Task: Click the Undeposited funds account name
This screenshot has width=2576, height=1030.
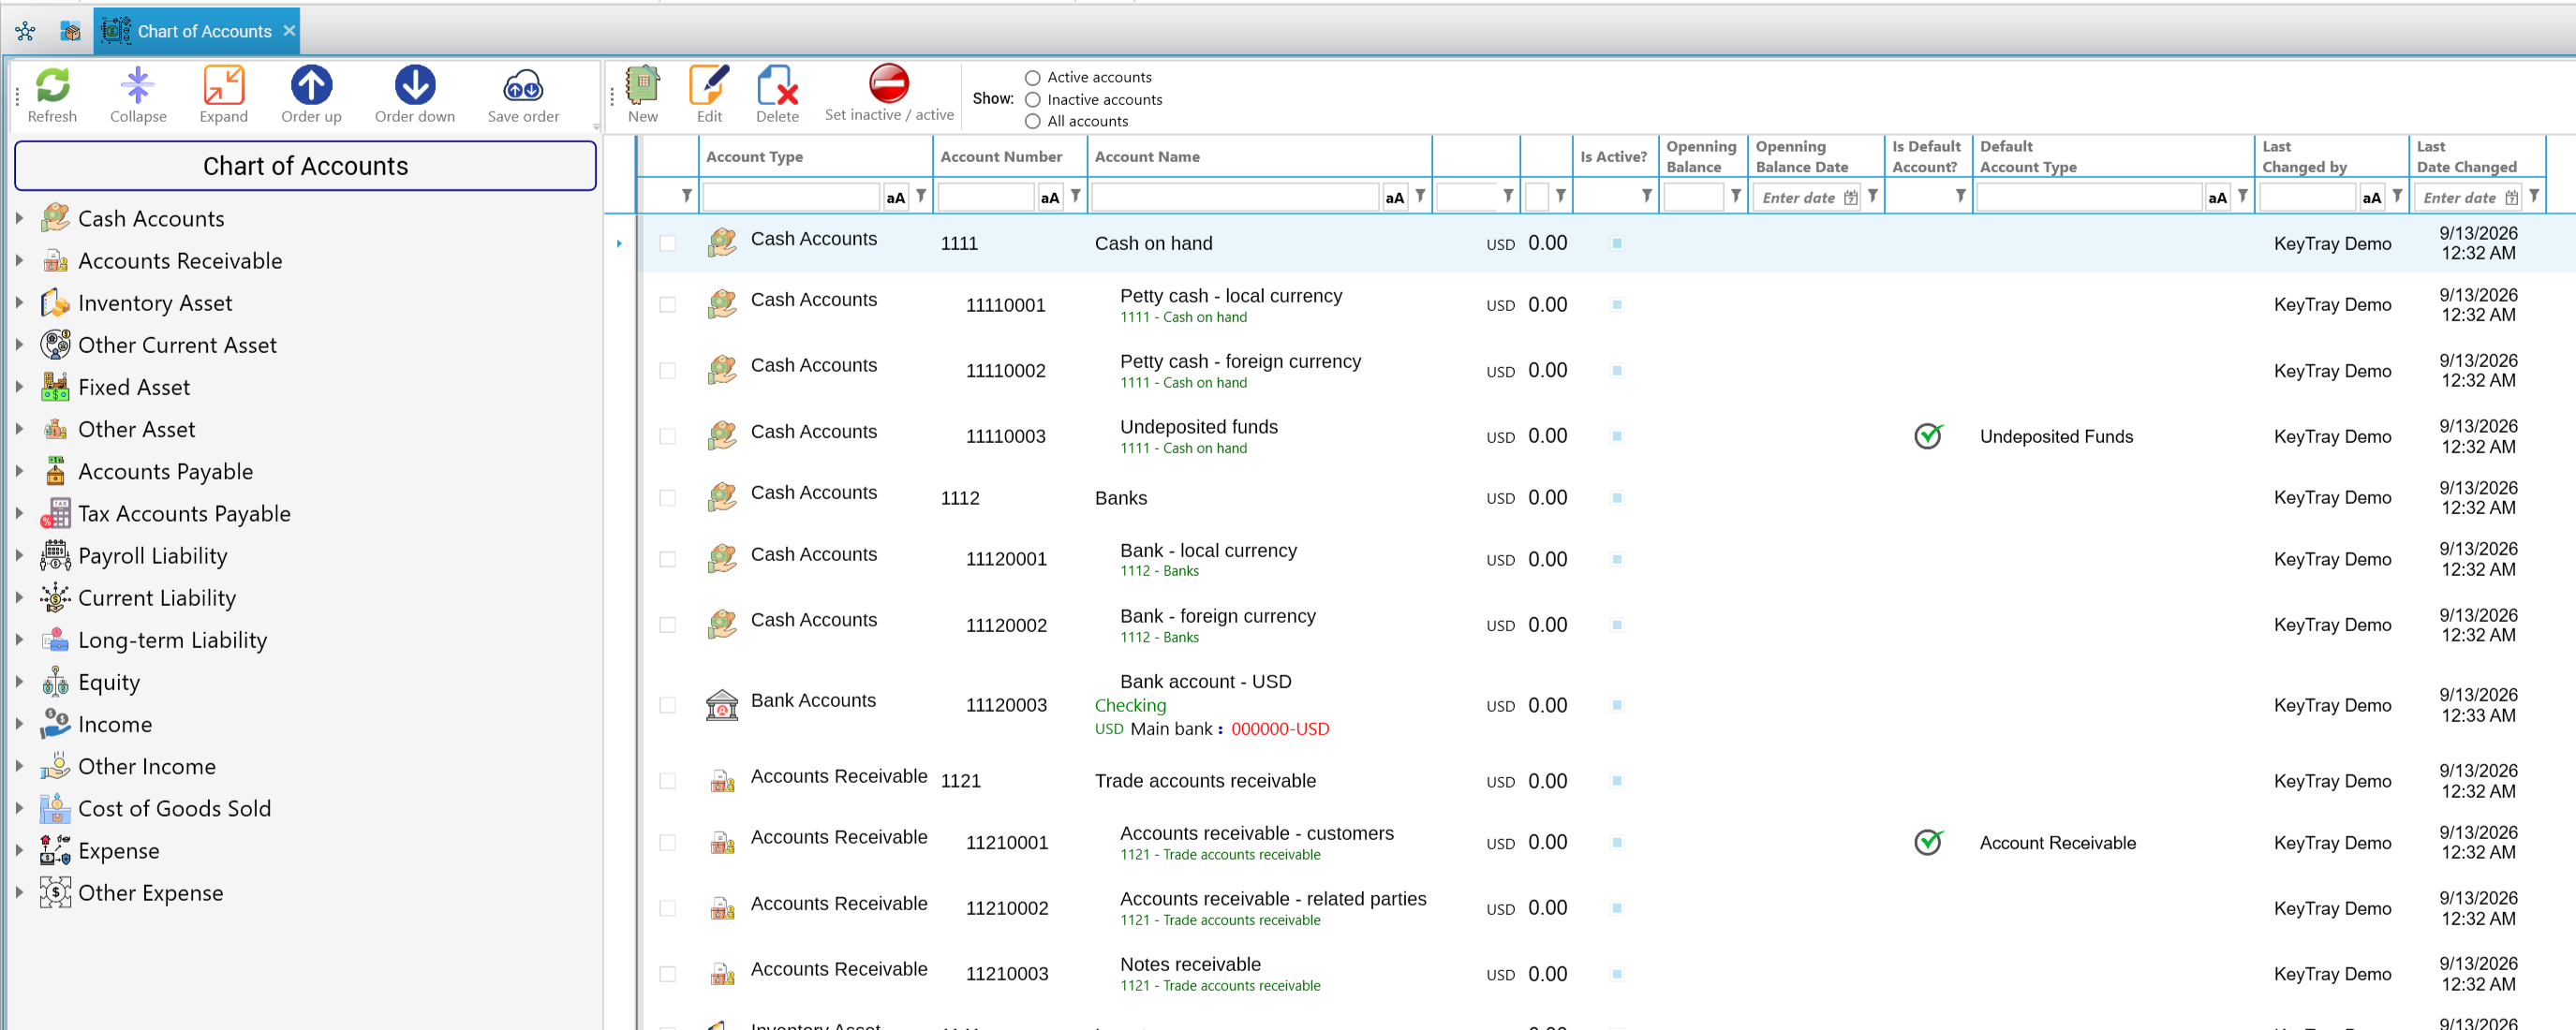Action: pyautogui.click(x=1198, y=427)
